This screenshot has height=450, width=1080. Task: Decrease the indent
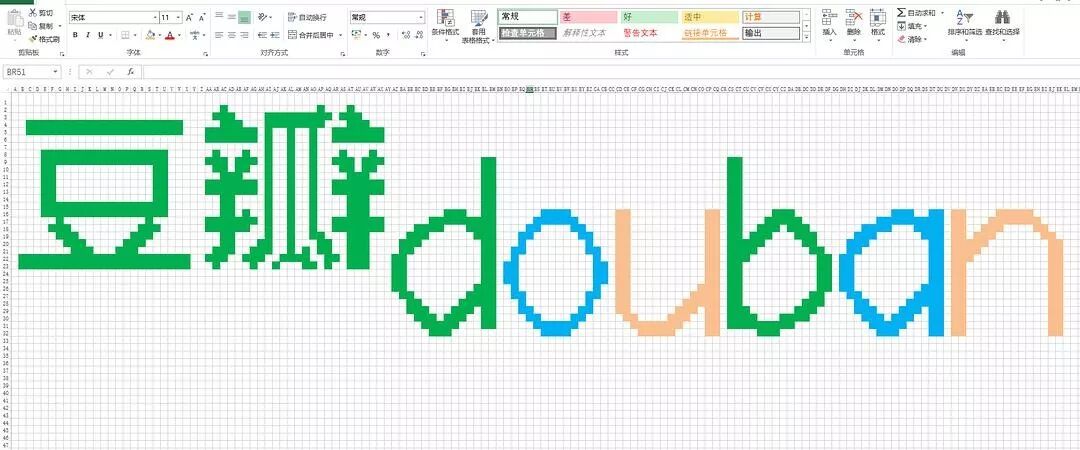pos(262,35)
